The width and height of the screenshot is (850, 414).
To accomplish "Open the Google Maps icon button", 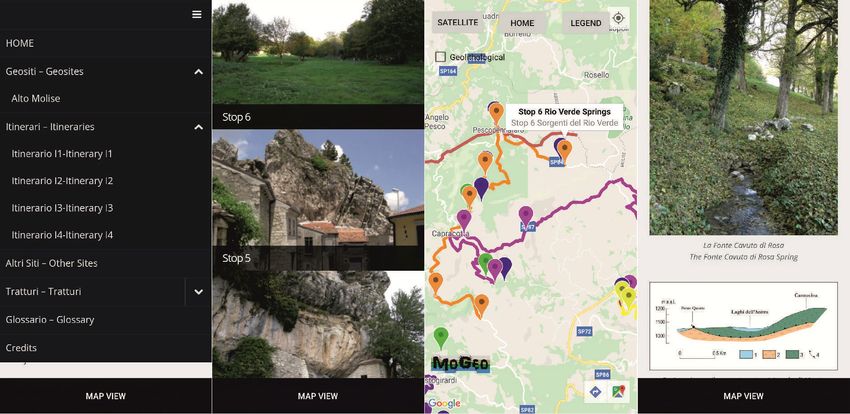I will point(618,391).
